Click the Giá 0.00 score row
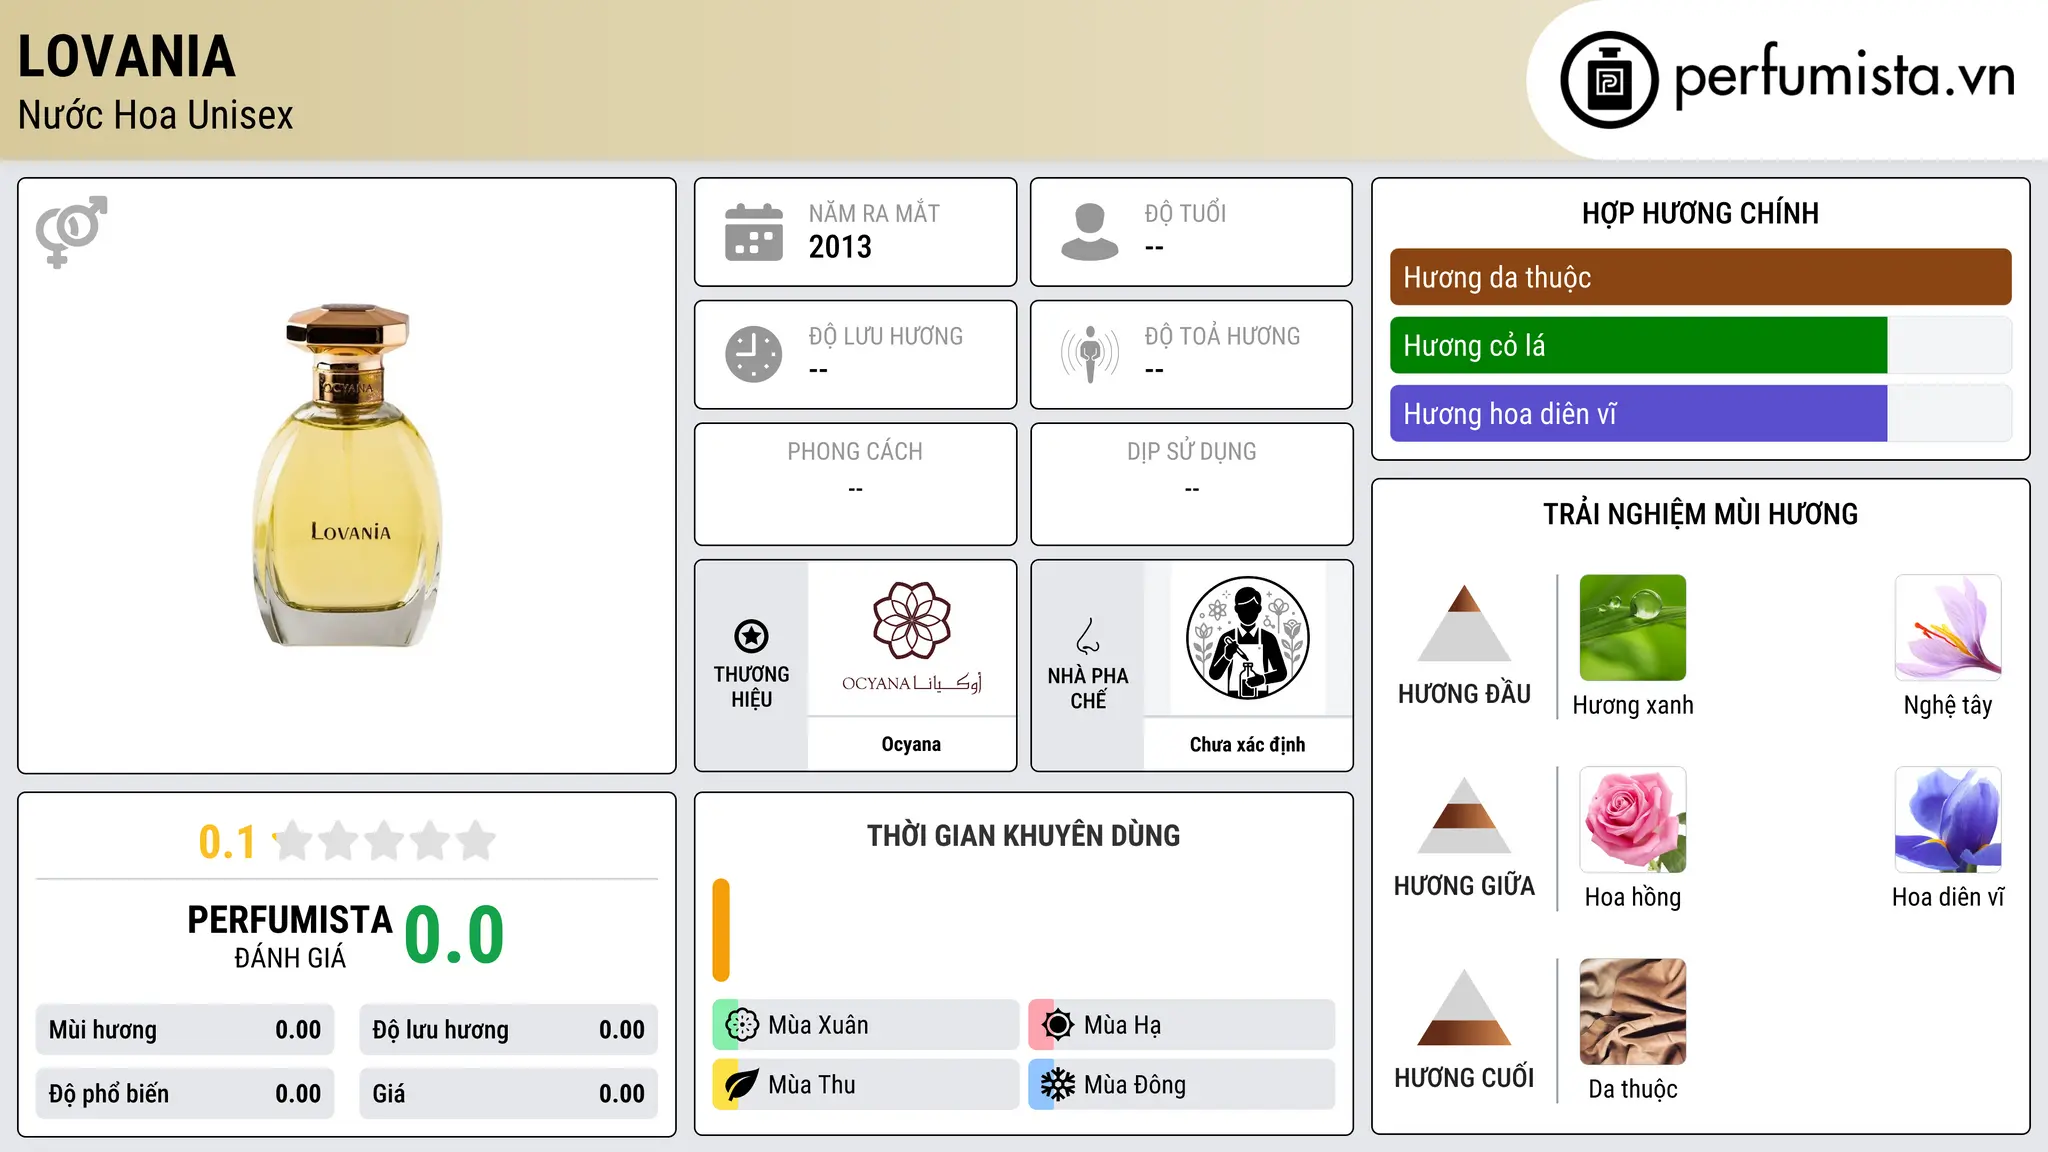 [509, 1094]
